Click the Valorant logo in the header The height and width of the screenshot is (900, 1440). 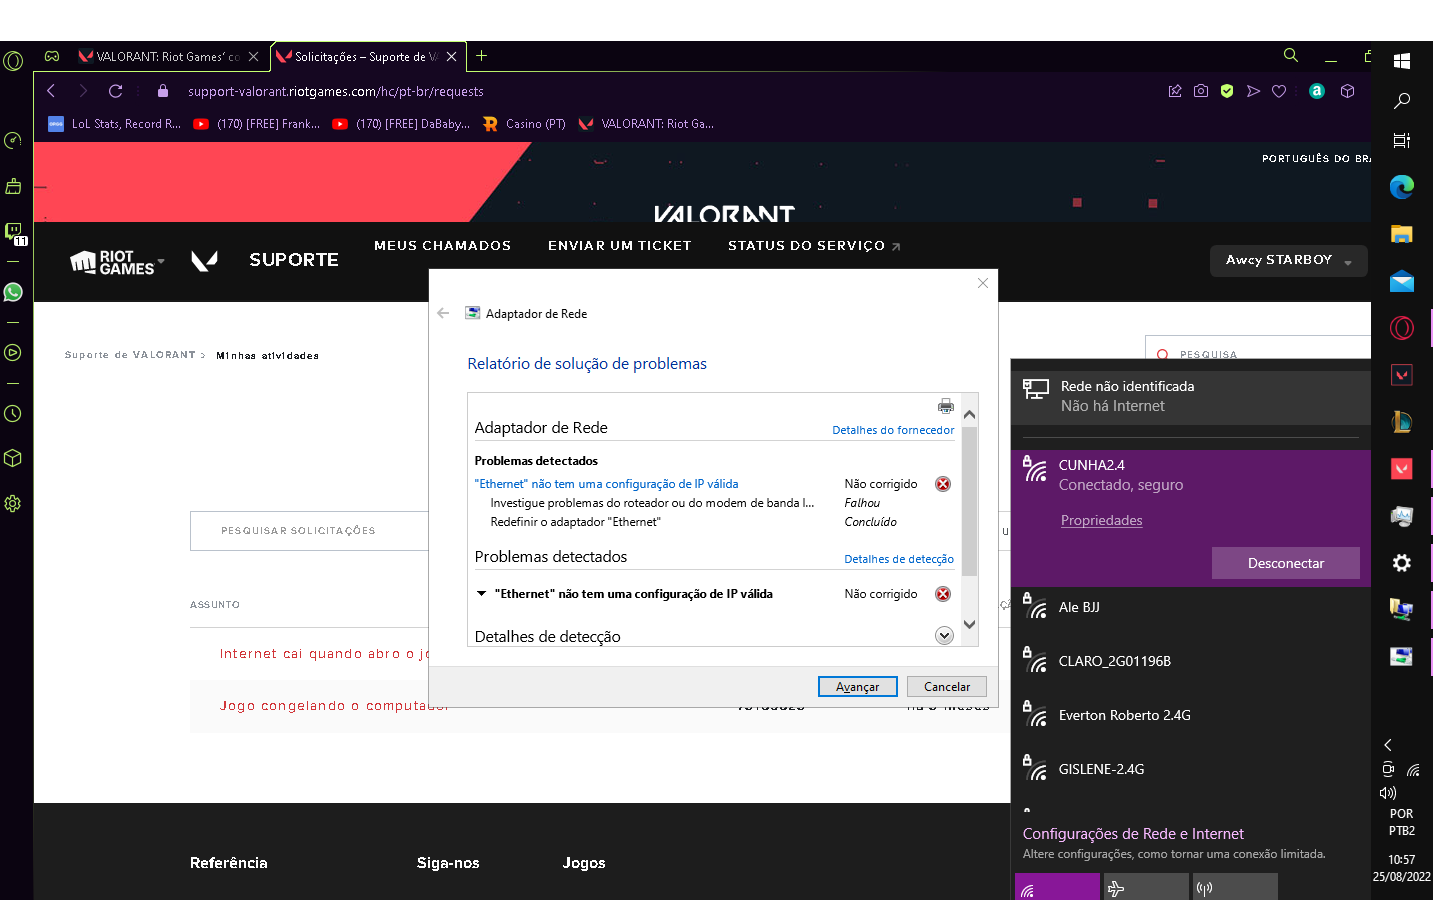click(204, 261)
